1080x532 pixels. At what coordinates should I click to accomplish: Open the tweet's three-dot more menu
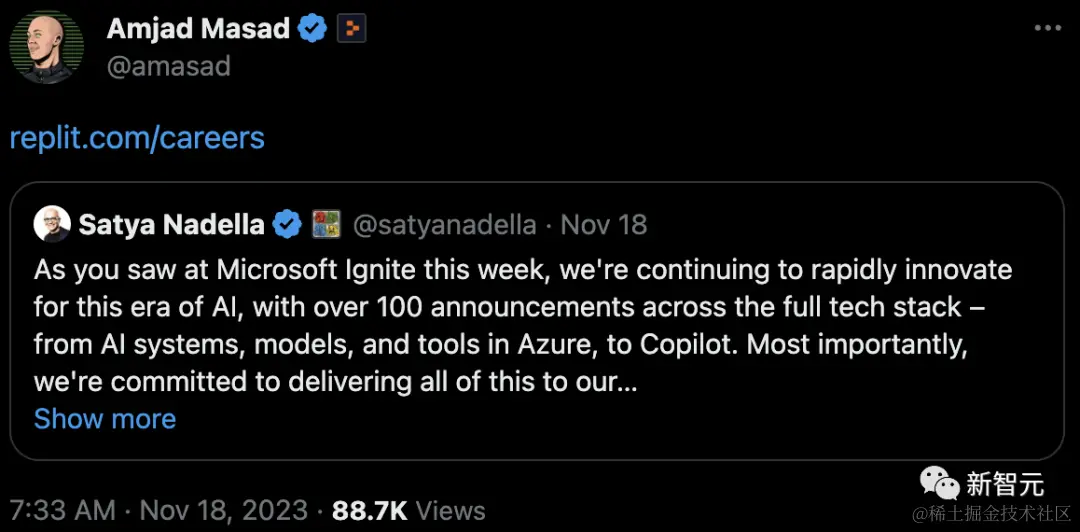(1046, 28)
